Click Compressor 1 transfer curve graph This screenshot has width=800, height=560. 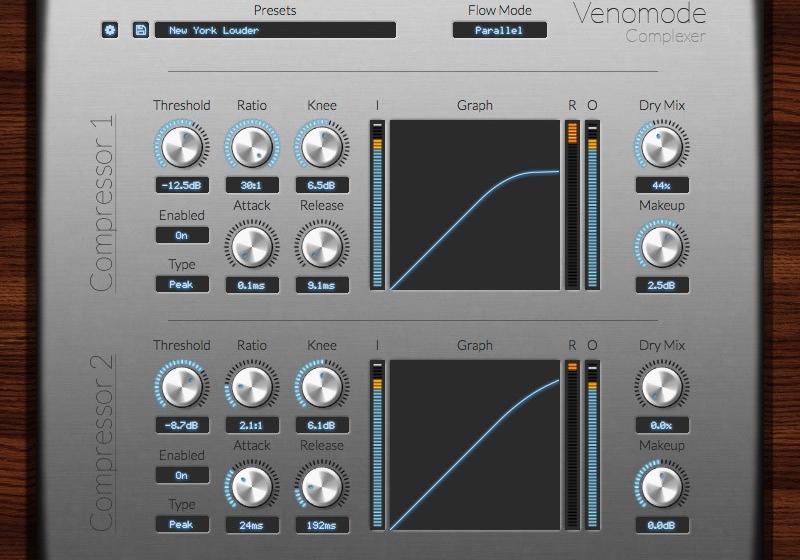(475, 205)
